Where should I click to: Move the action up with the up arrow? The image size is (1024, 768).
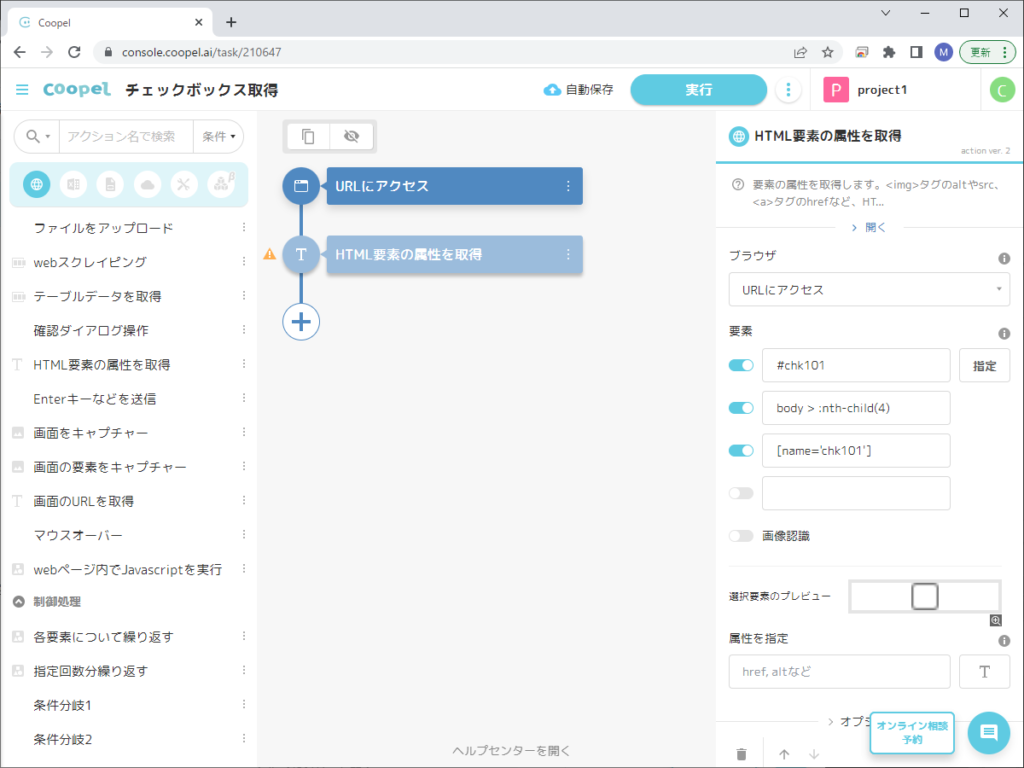coord(784,754)
